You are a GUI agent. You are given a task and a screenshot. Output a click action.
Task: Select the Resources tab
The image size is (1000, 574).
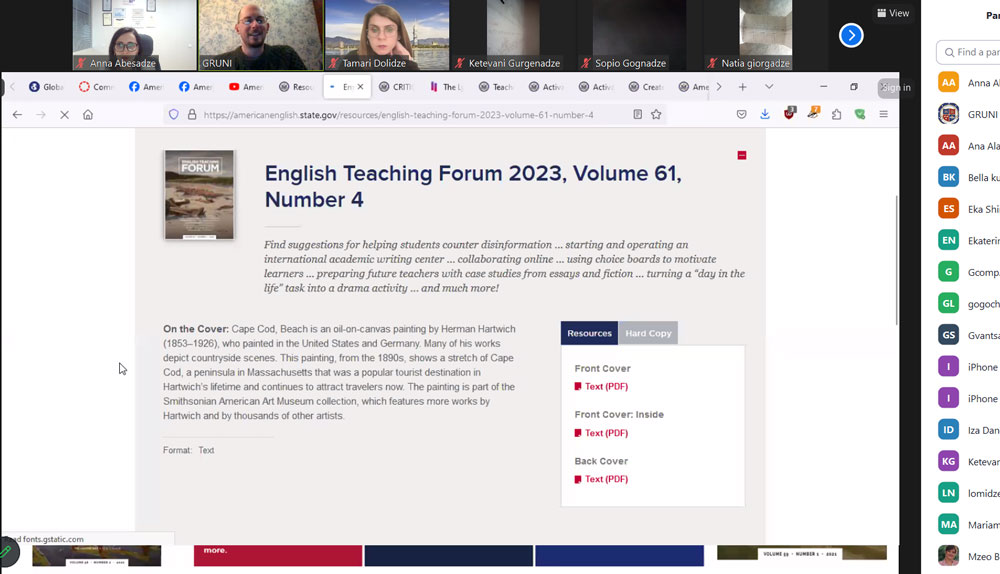pos(589,333)
